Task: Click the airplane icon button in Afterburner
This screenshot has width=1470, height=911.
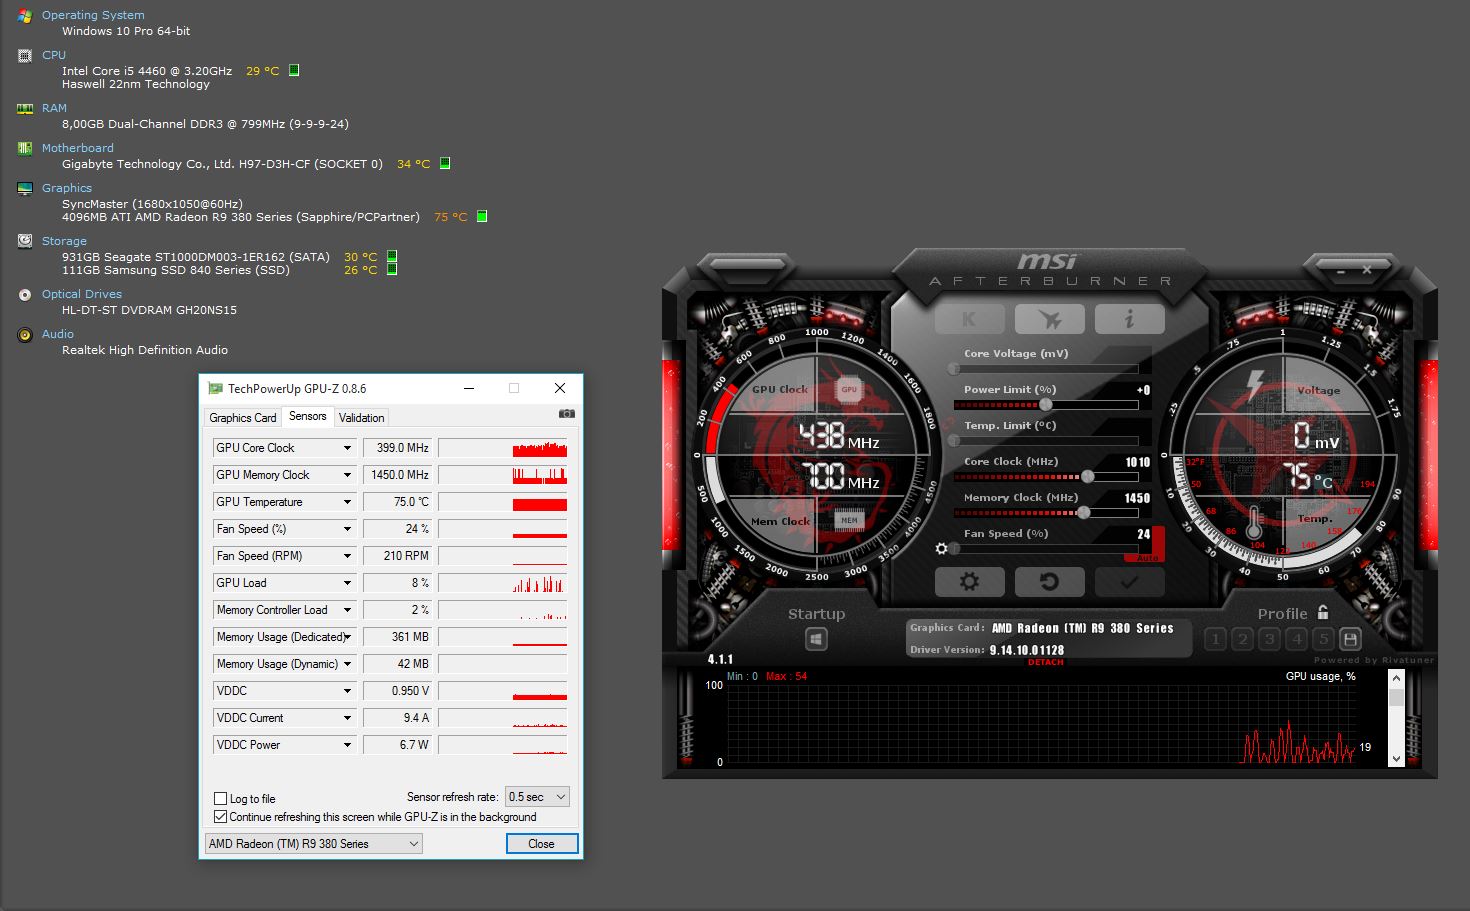Action: [x=1049, y=319]
